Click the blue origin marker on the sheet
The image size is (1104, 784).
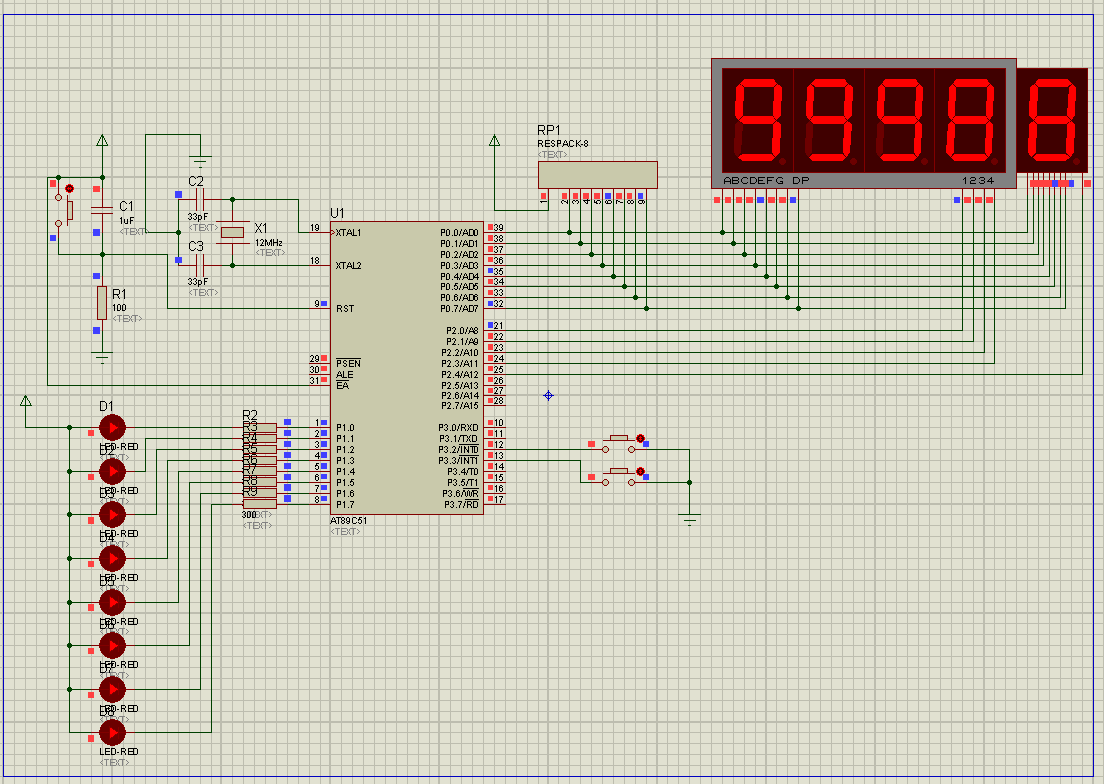pos(548,396)
